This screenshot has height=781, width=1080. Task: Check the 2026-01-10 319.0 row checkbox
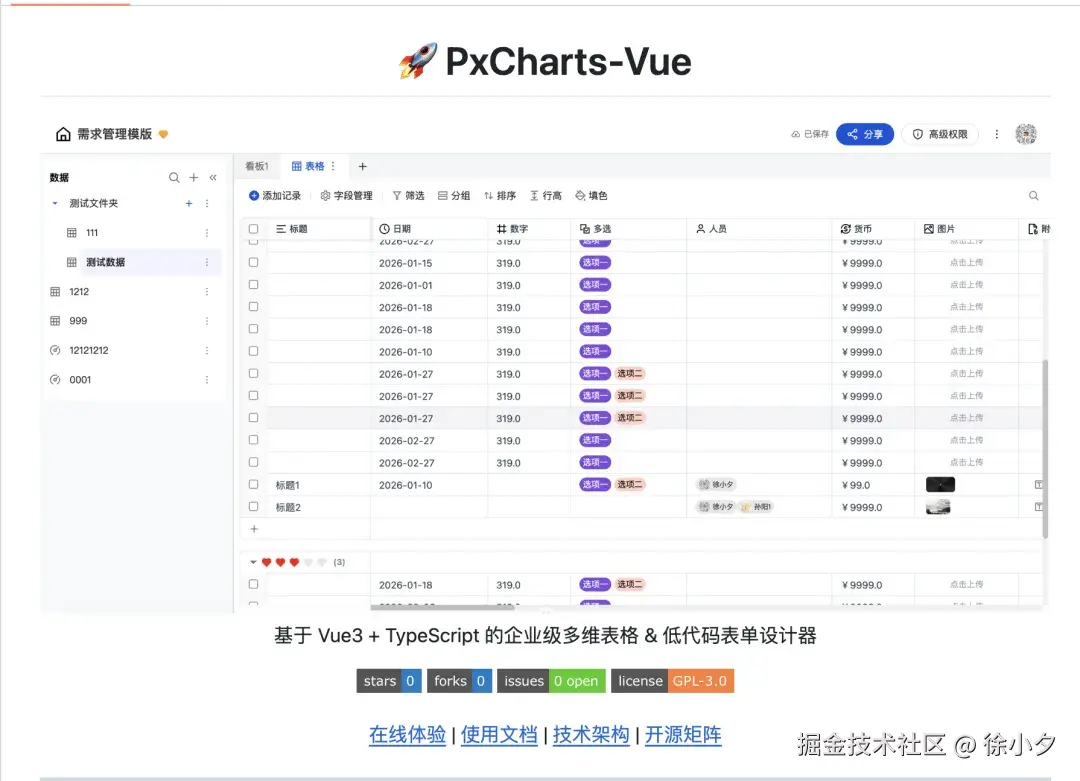253,351
